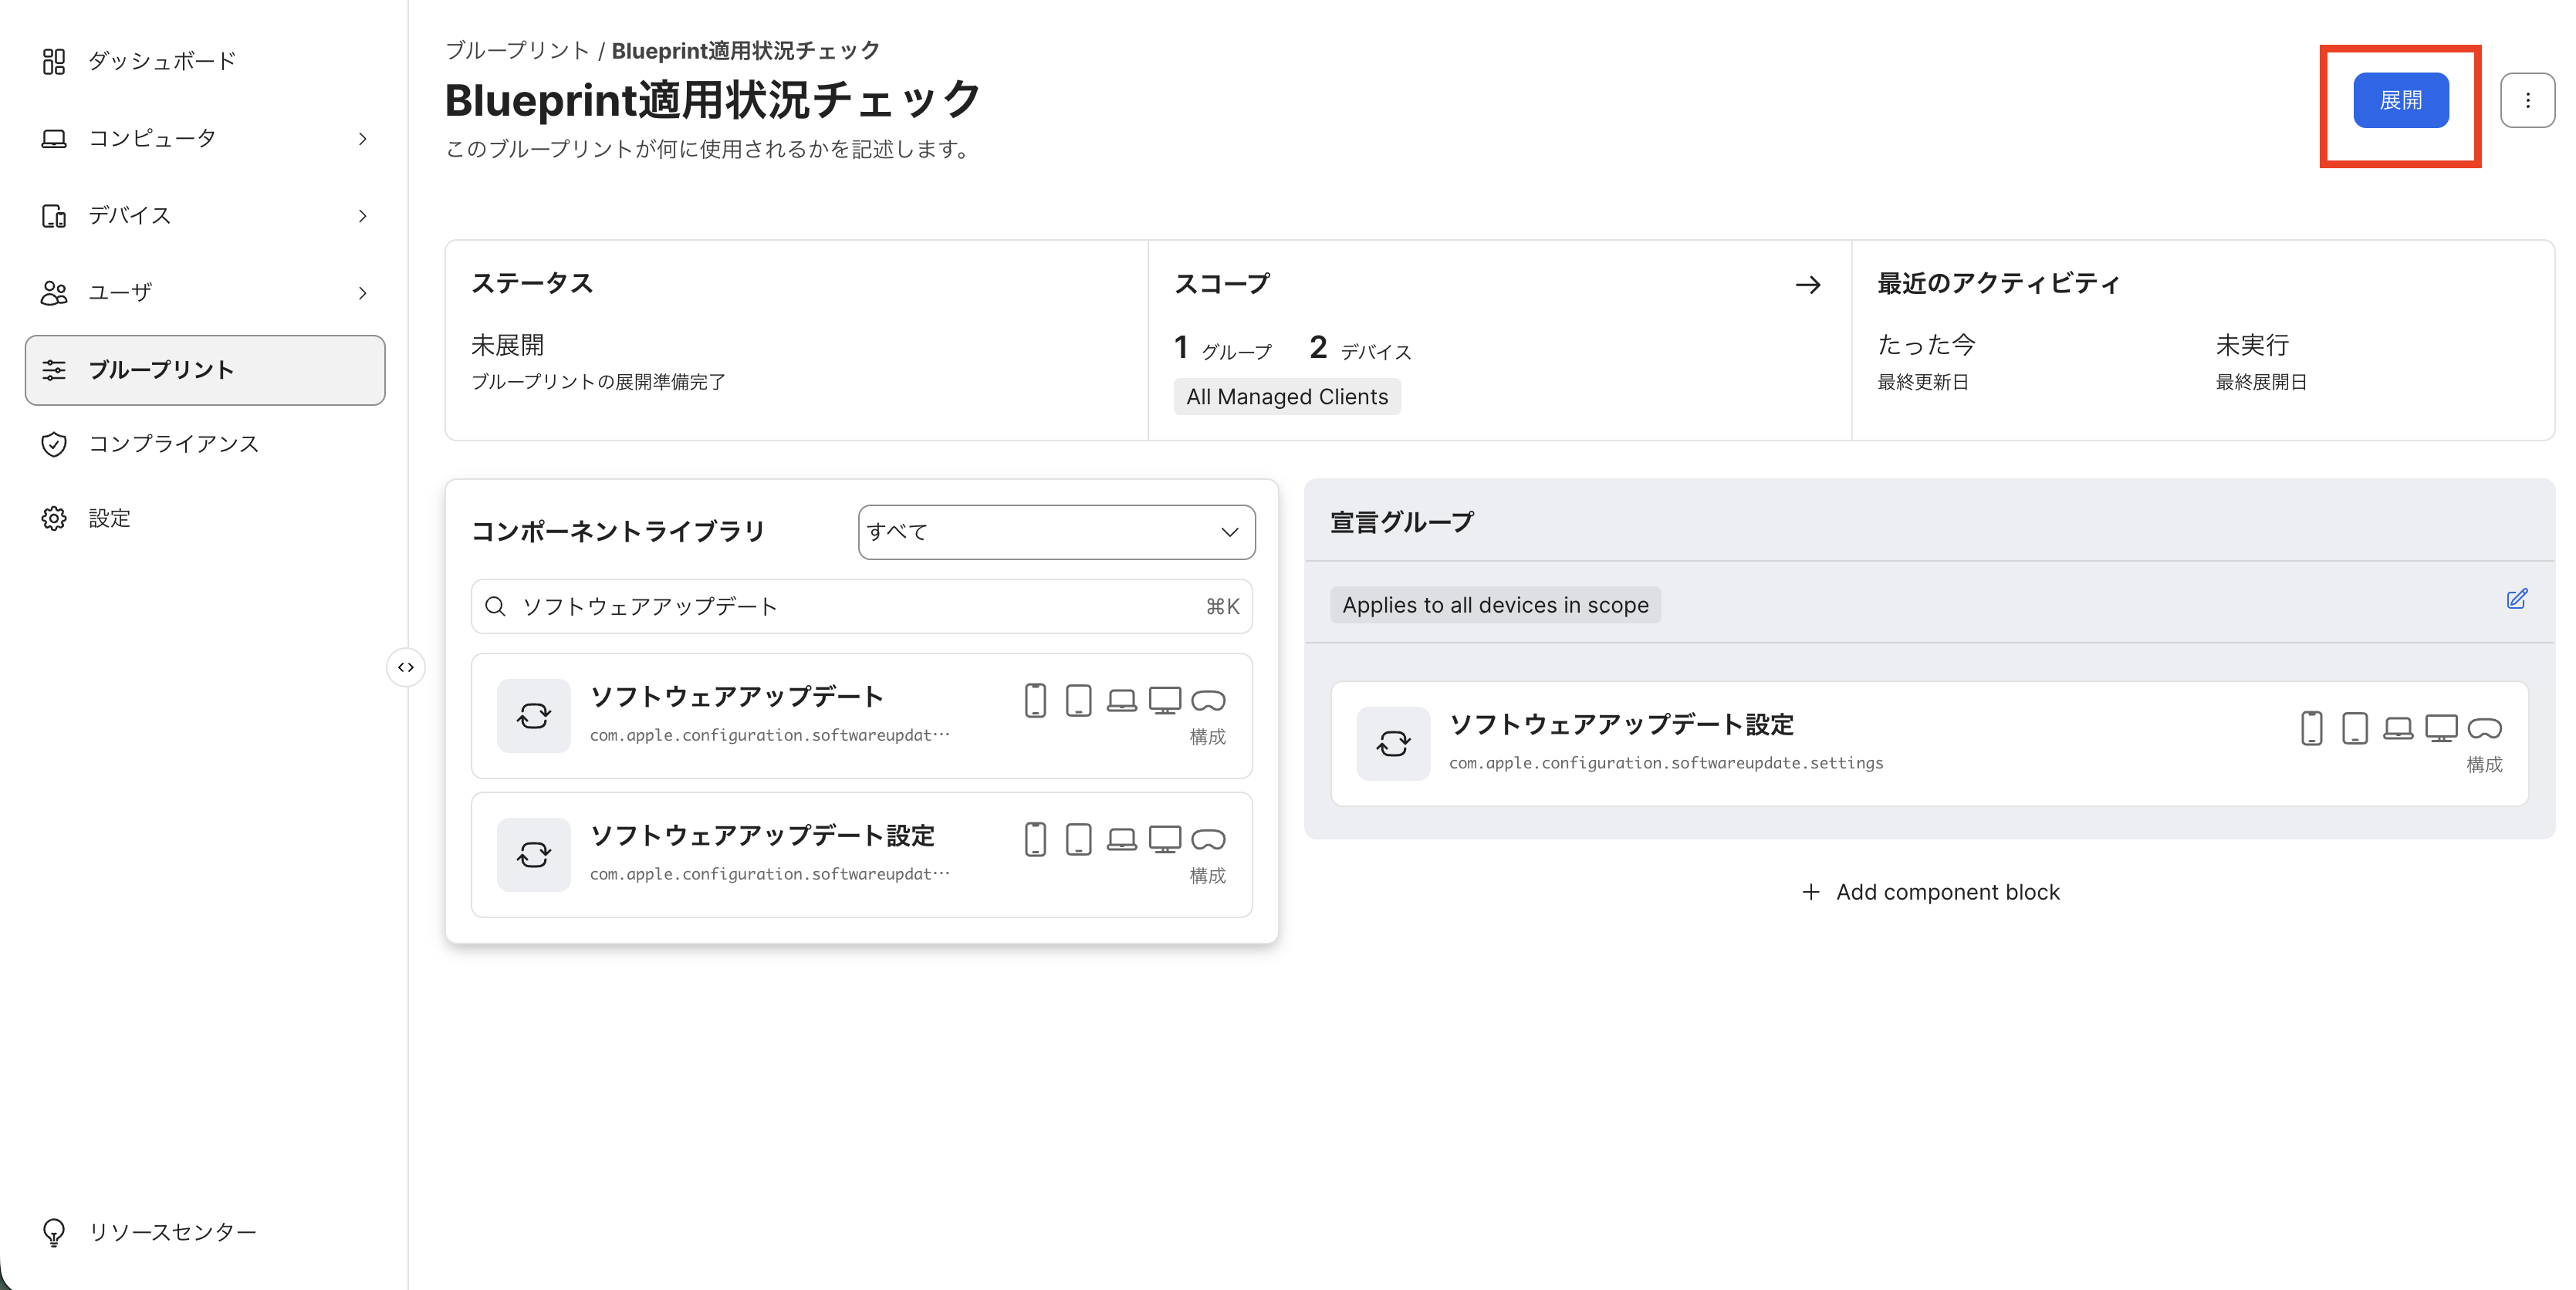Click the search magnifier icon
This screenshot has height=1290, width=2576.
click(x=495, y=606)
